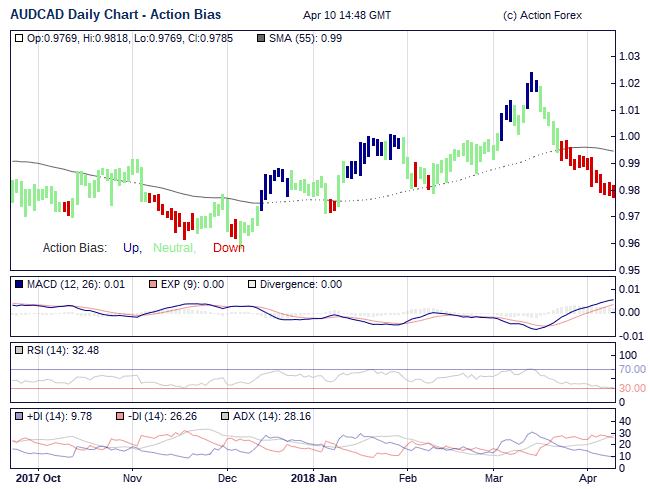This screenshot has width=650, height=489.
Task: Select the 'Down' Action Bias label
Action: pyautogui.click(x=228, y=248)
